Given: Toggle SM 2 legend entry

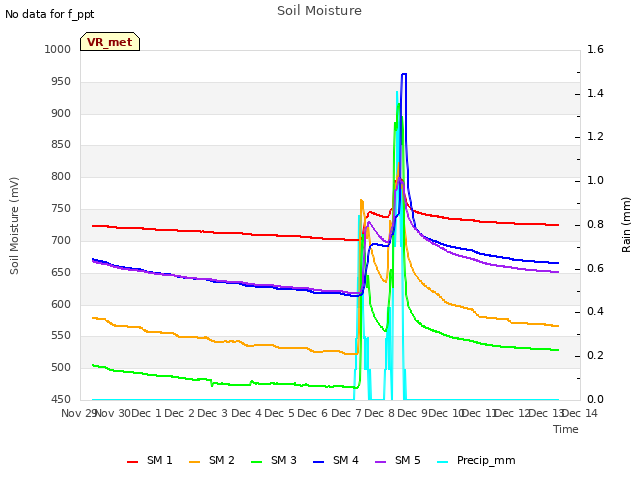Looking at the screenshot, I should coord(211,460).
